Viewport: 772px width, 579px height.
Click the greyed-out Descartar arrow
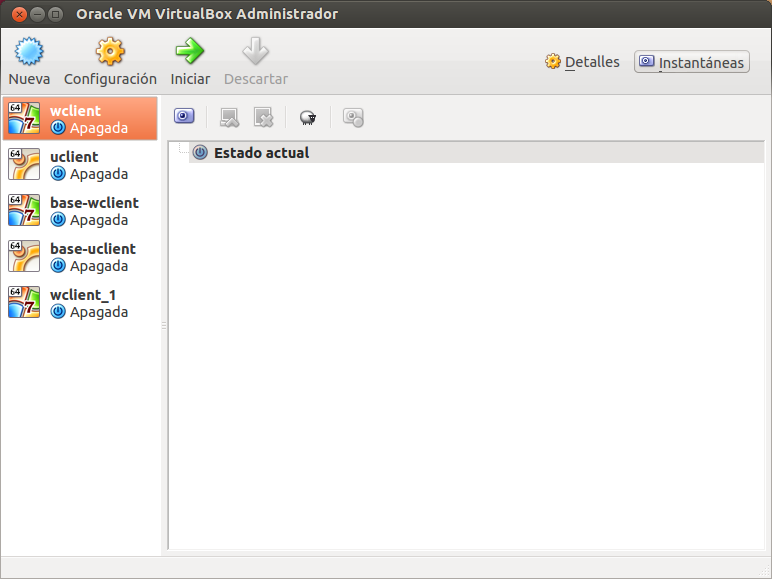[256, 61]
